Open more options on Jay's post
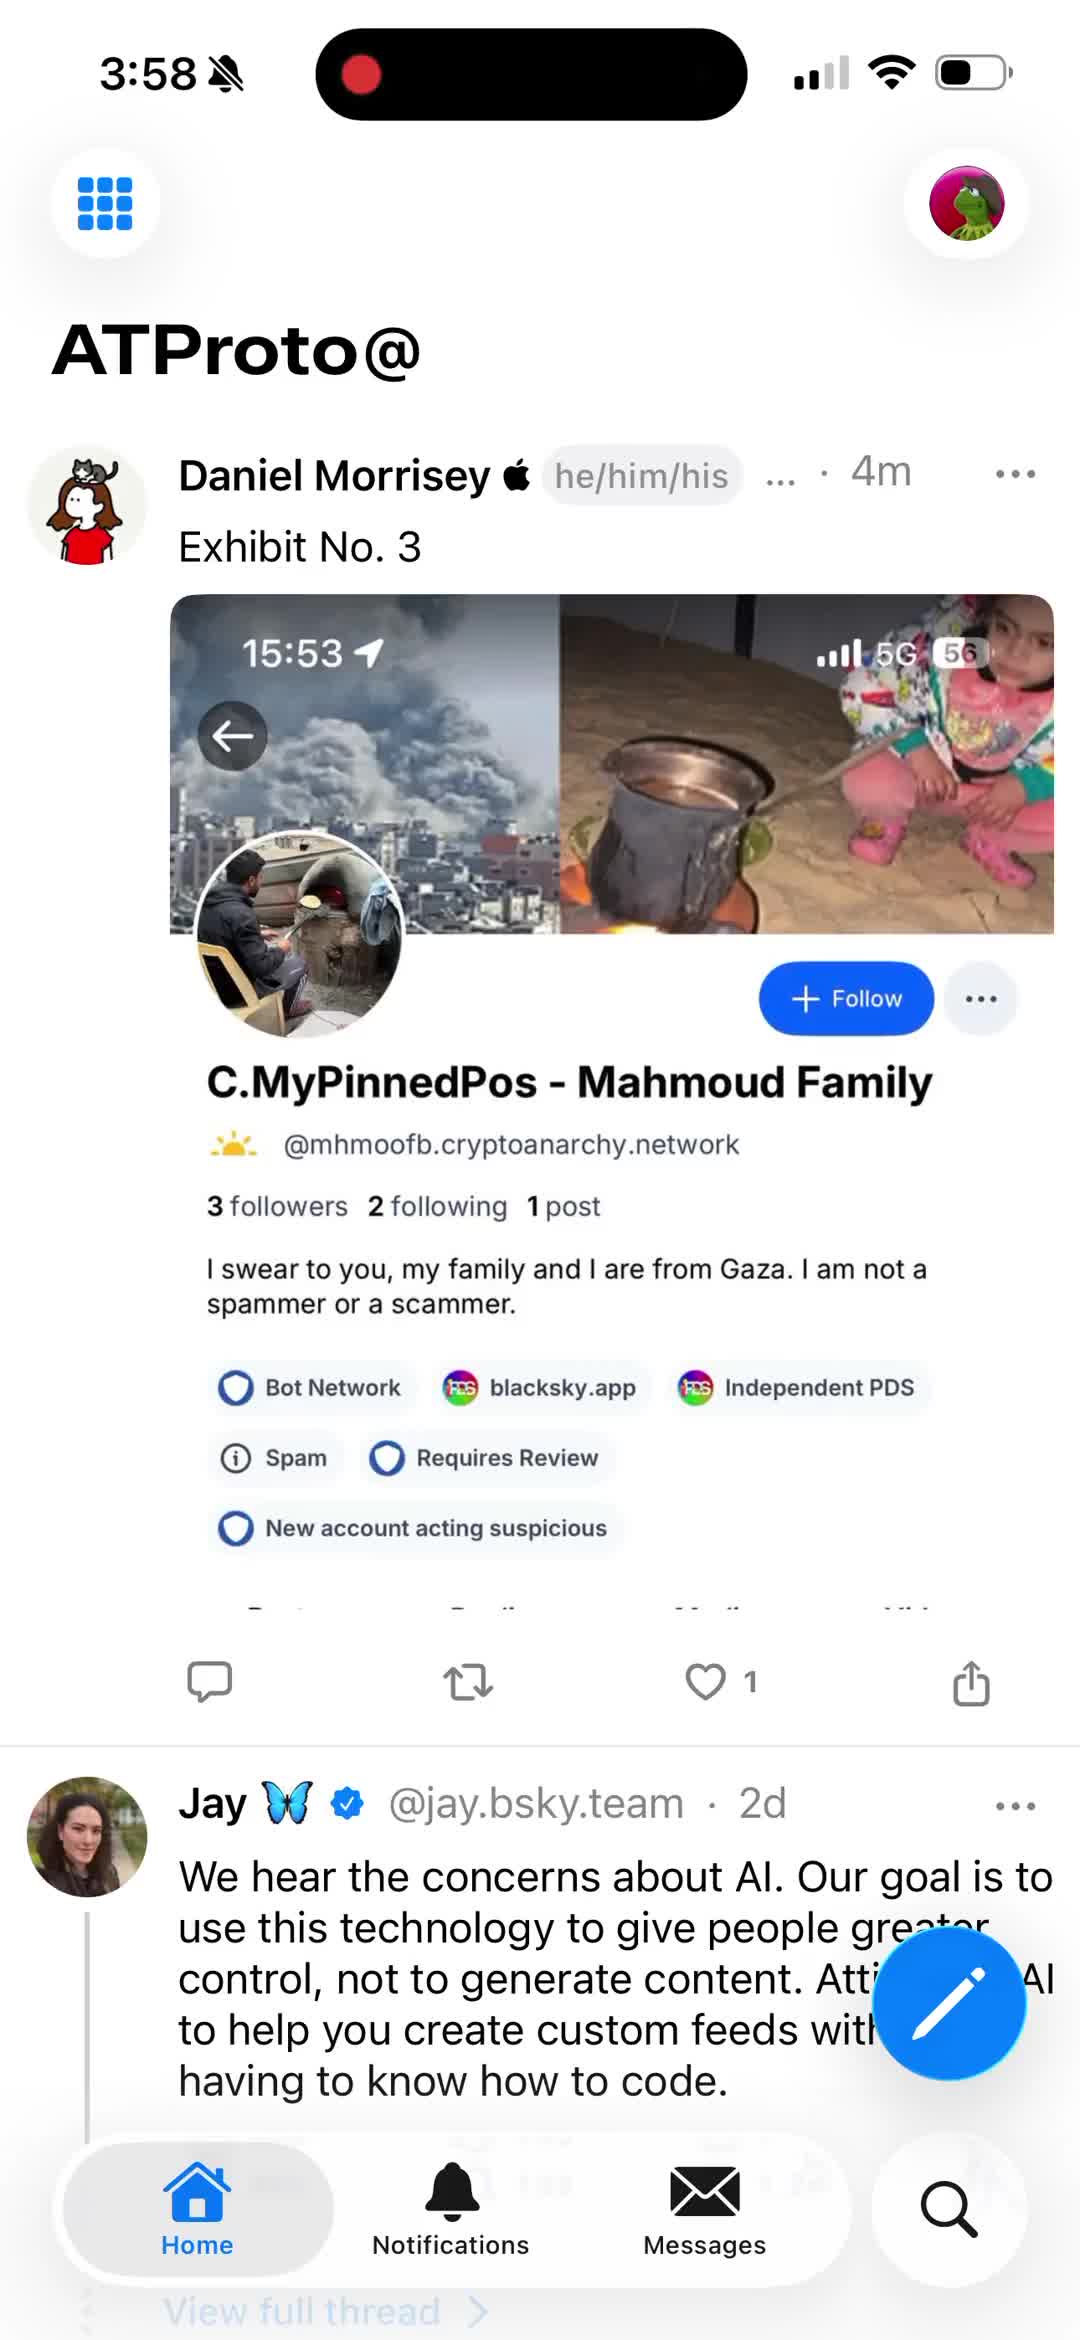The image size is (1080, 2340). 1015,1806
